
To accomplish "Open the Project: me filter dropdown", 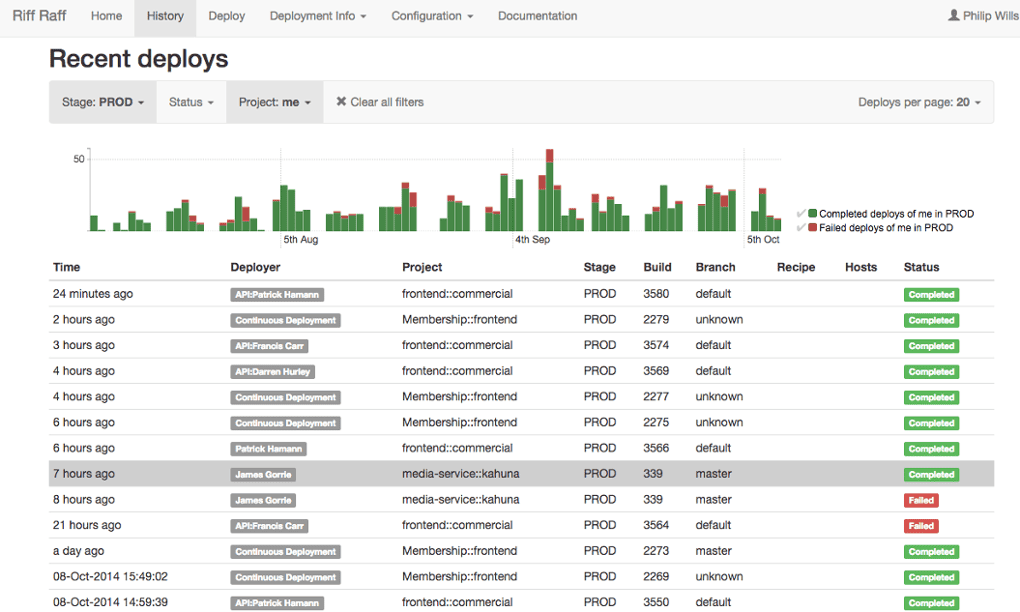I will click(x=274, y=102).
